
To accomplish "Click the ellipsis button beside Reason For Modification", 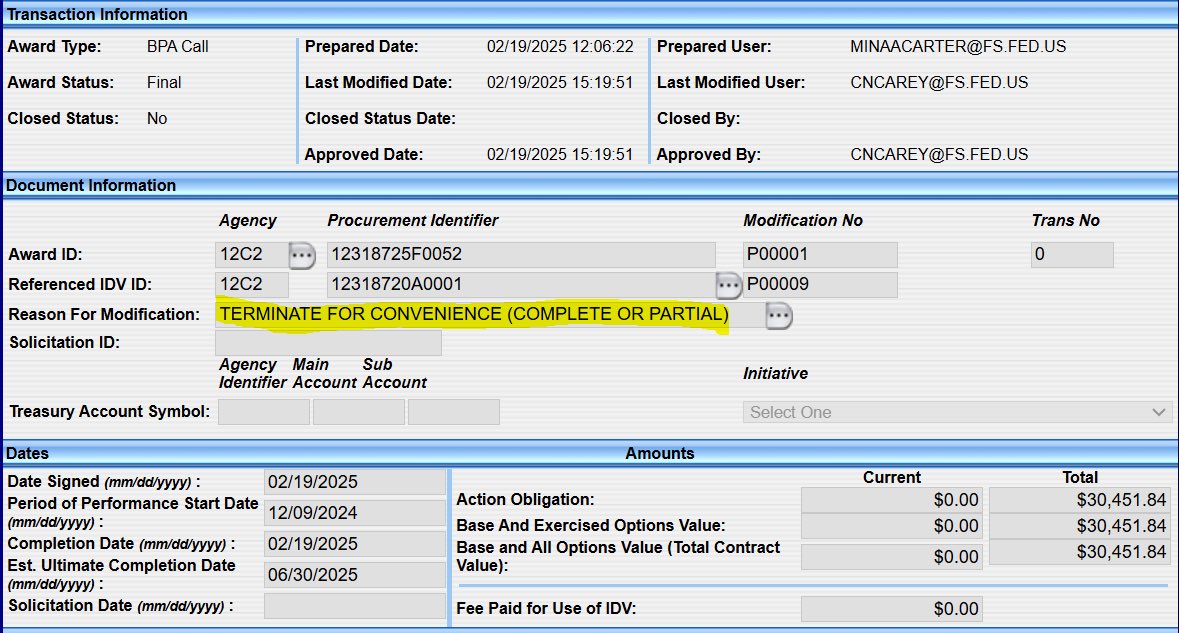I will click(779, 316).
